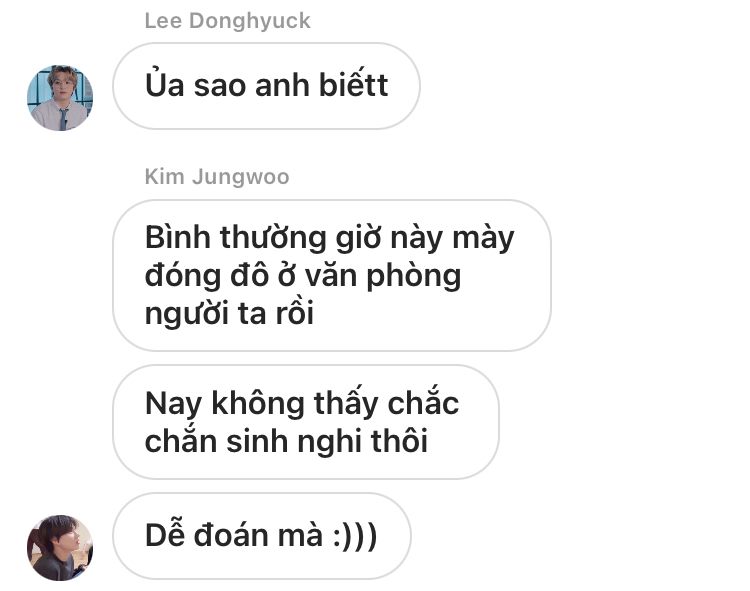Tap 'Bình thường' at start of second bubble
This screenshot has width=750, height=591.
point(236,238)
